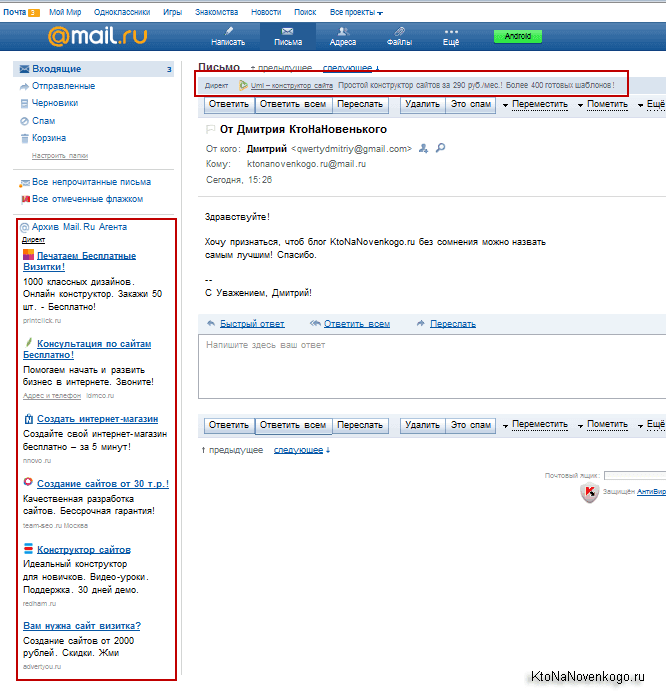Open the Ещё header menu
Viewport: 666px width, 700px height.
tap(451, 37)
